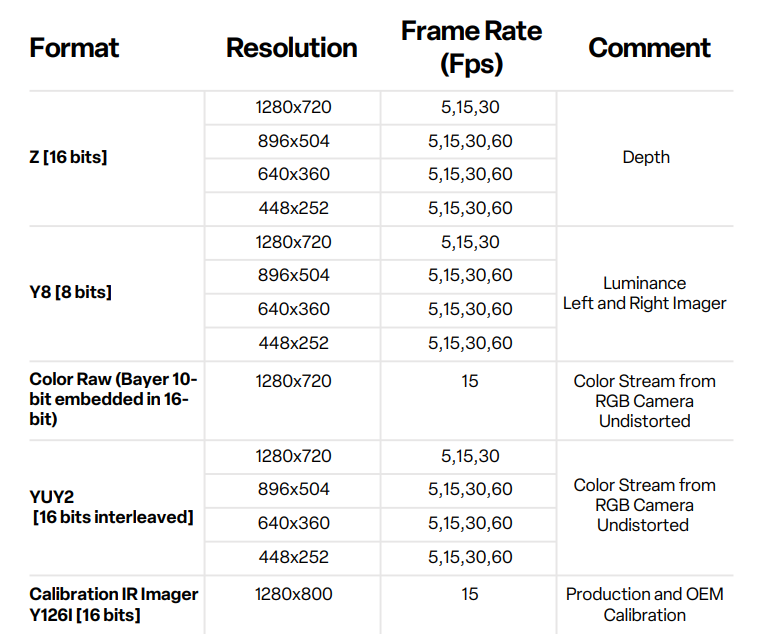The height and width of the screenshot is (634, 763).
Task: Click the "Production and OEM Calibration" comment
Action: (644, 604)
